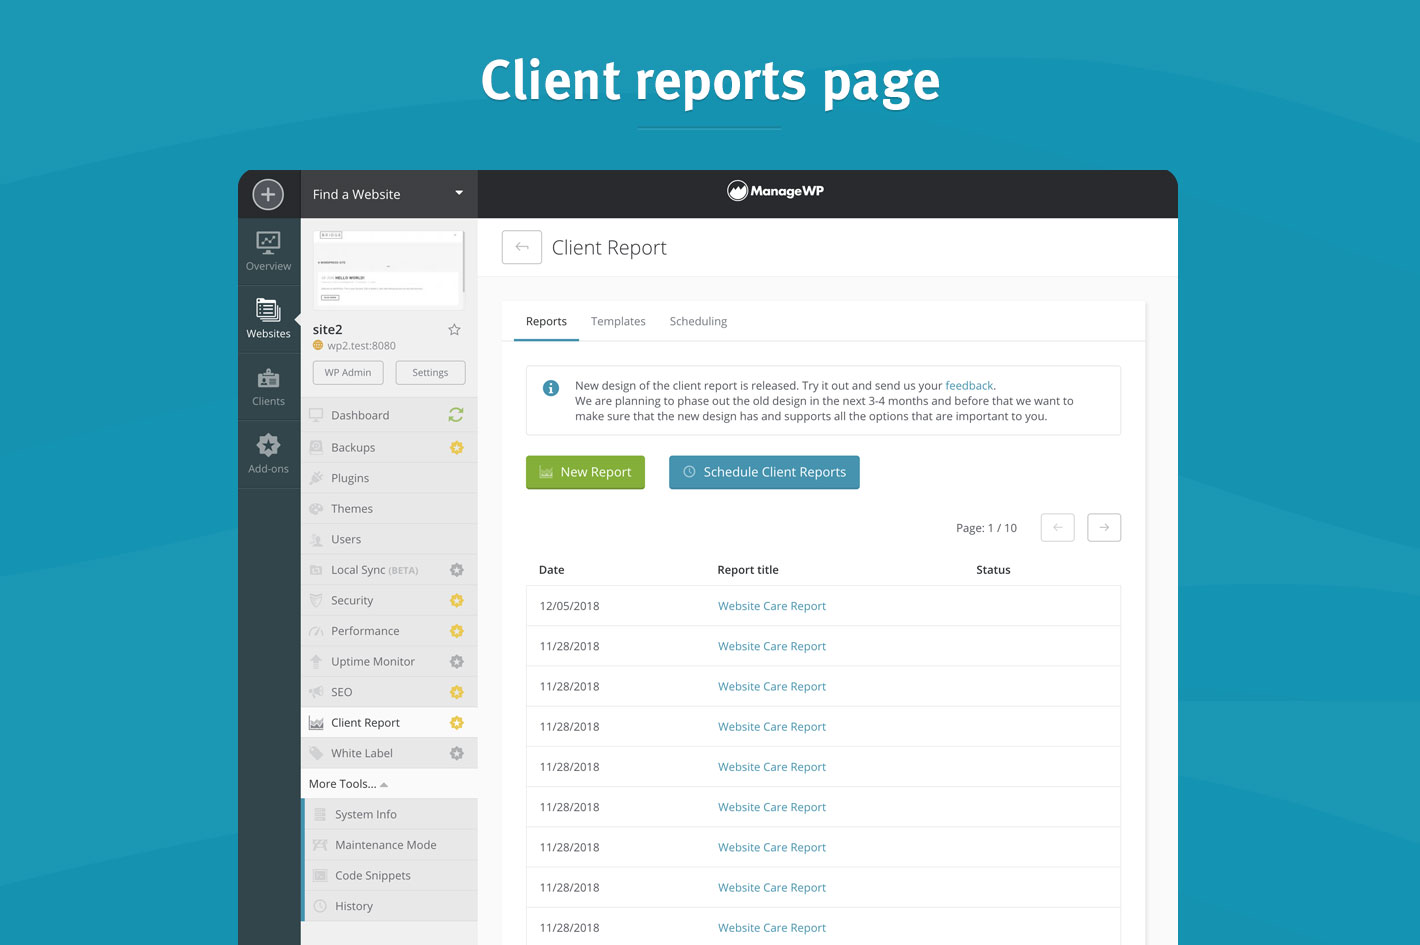Click the back arrow beside Client Report
Screen dimensions: 1420x945
[521, 247]
